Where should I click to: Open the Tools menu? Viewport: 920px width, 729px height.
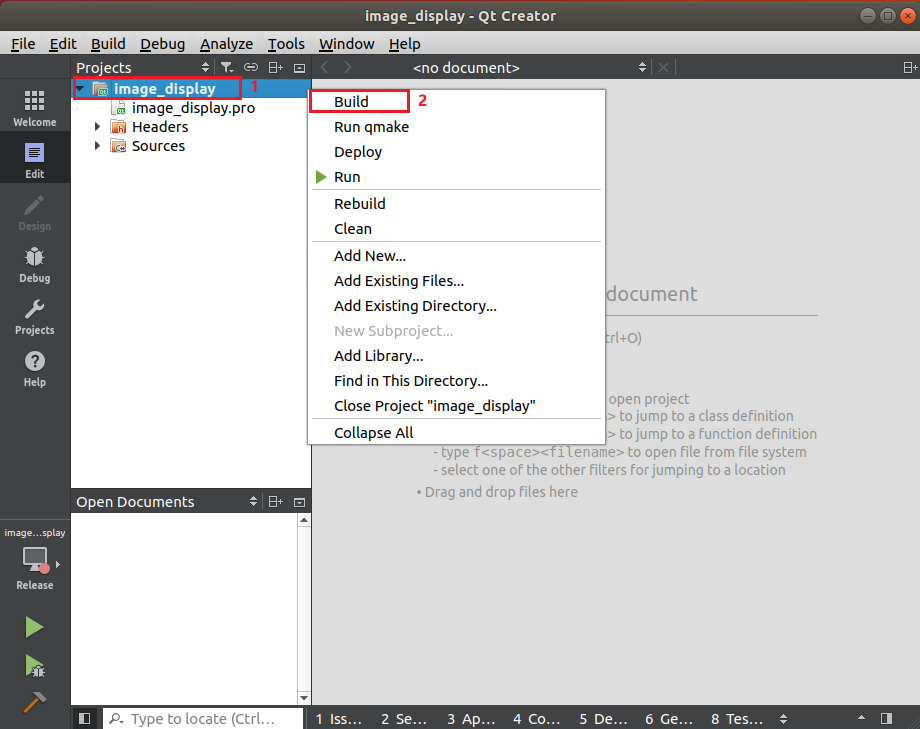[x=286, y=44]
